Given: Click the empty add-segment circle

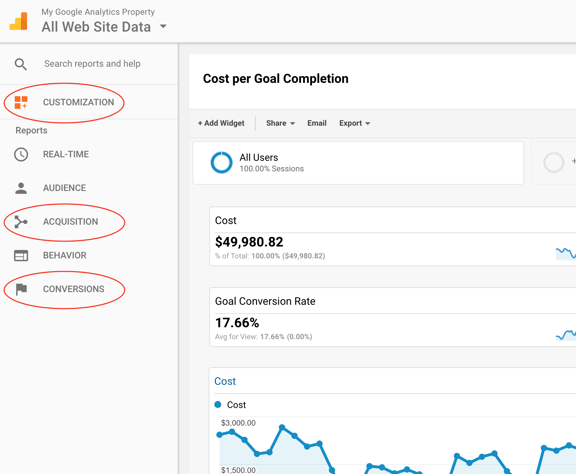Looking at the screenshot, I should (x=554, y=162).
